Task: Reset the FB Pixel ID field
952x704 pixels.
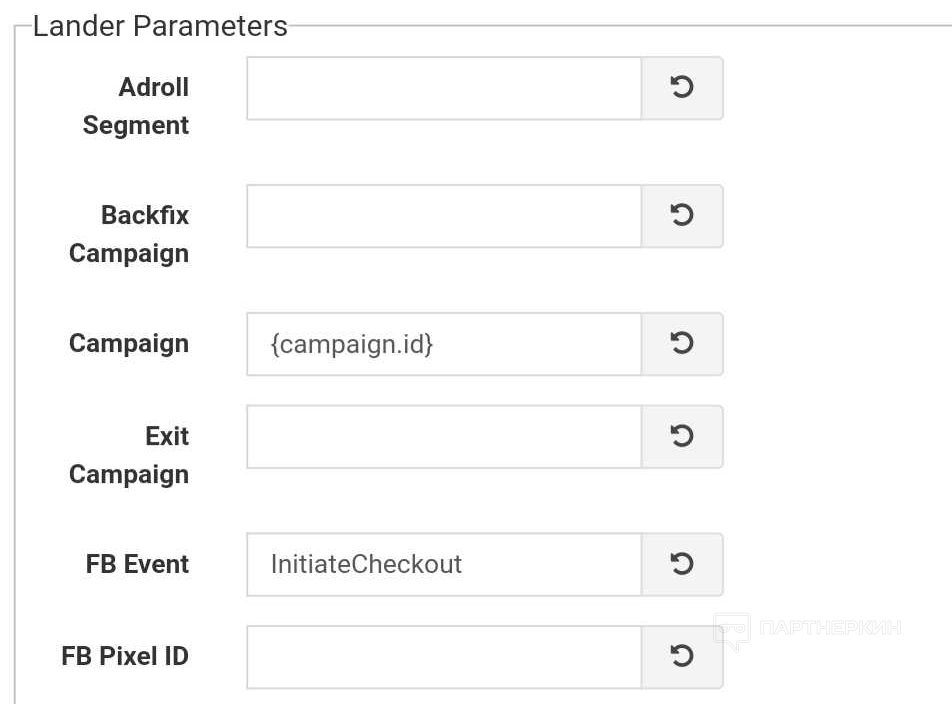Action: click(x=681, y=656)
